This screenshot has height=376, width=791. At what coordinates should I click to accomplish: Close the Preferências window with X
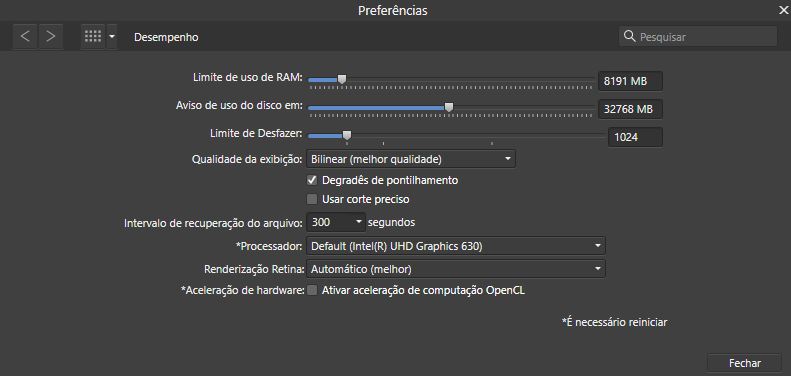point(783,10)
